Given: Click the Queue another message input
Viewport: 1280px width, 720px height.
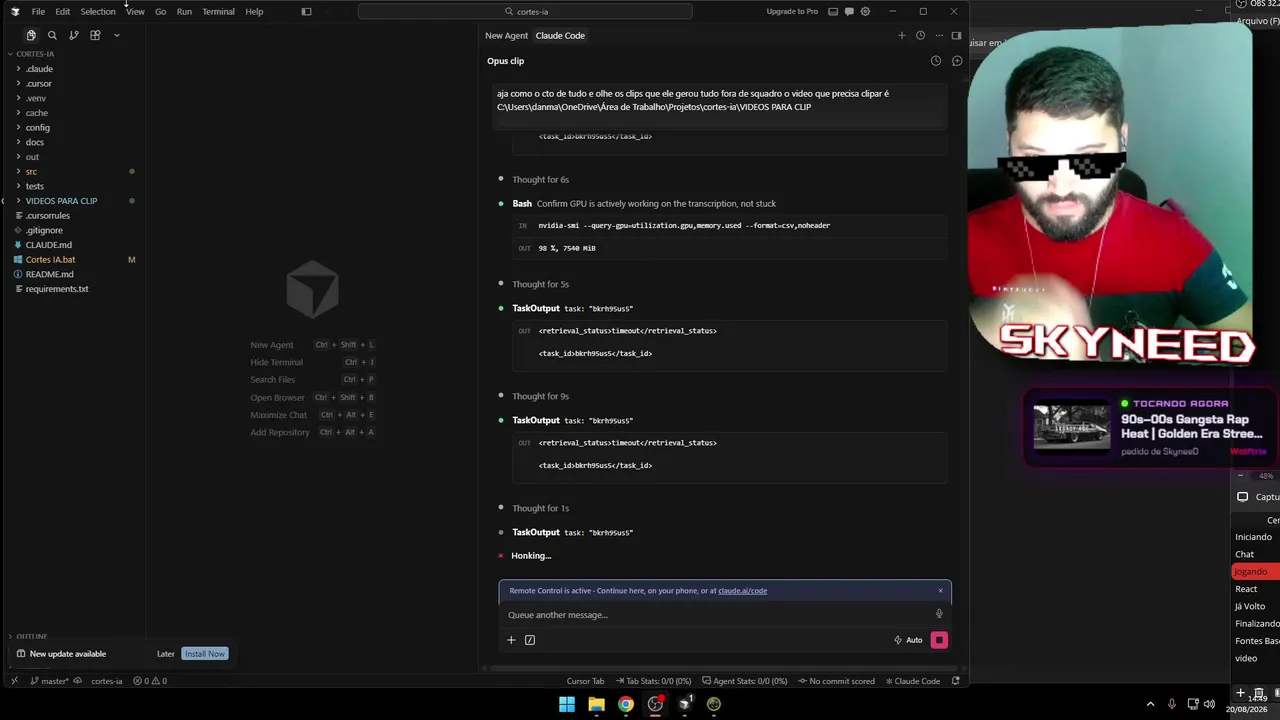Looking at the screenshot, I should pos(715,615).
